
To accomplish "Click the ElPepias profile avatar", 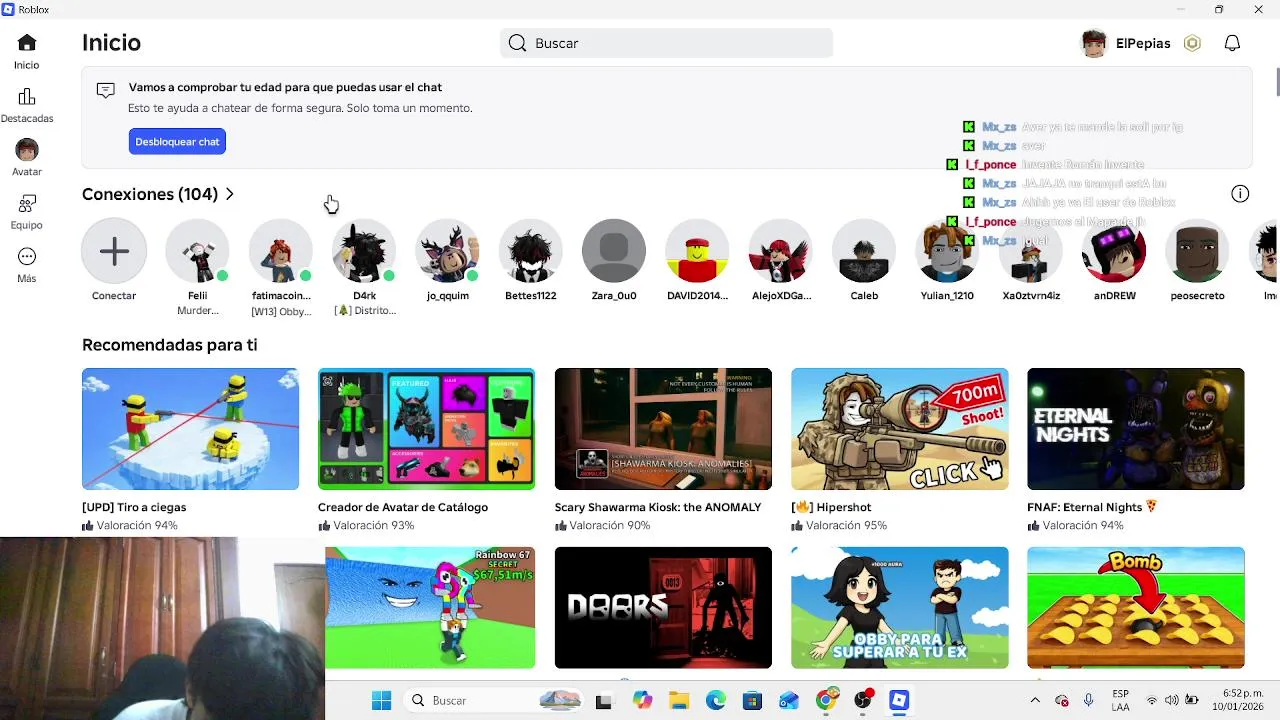I will [x=1095, y=43].
